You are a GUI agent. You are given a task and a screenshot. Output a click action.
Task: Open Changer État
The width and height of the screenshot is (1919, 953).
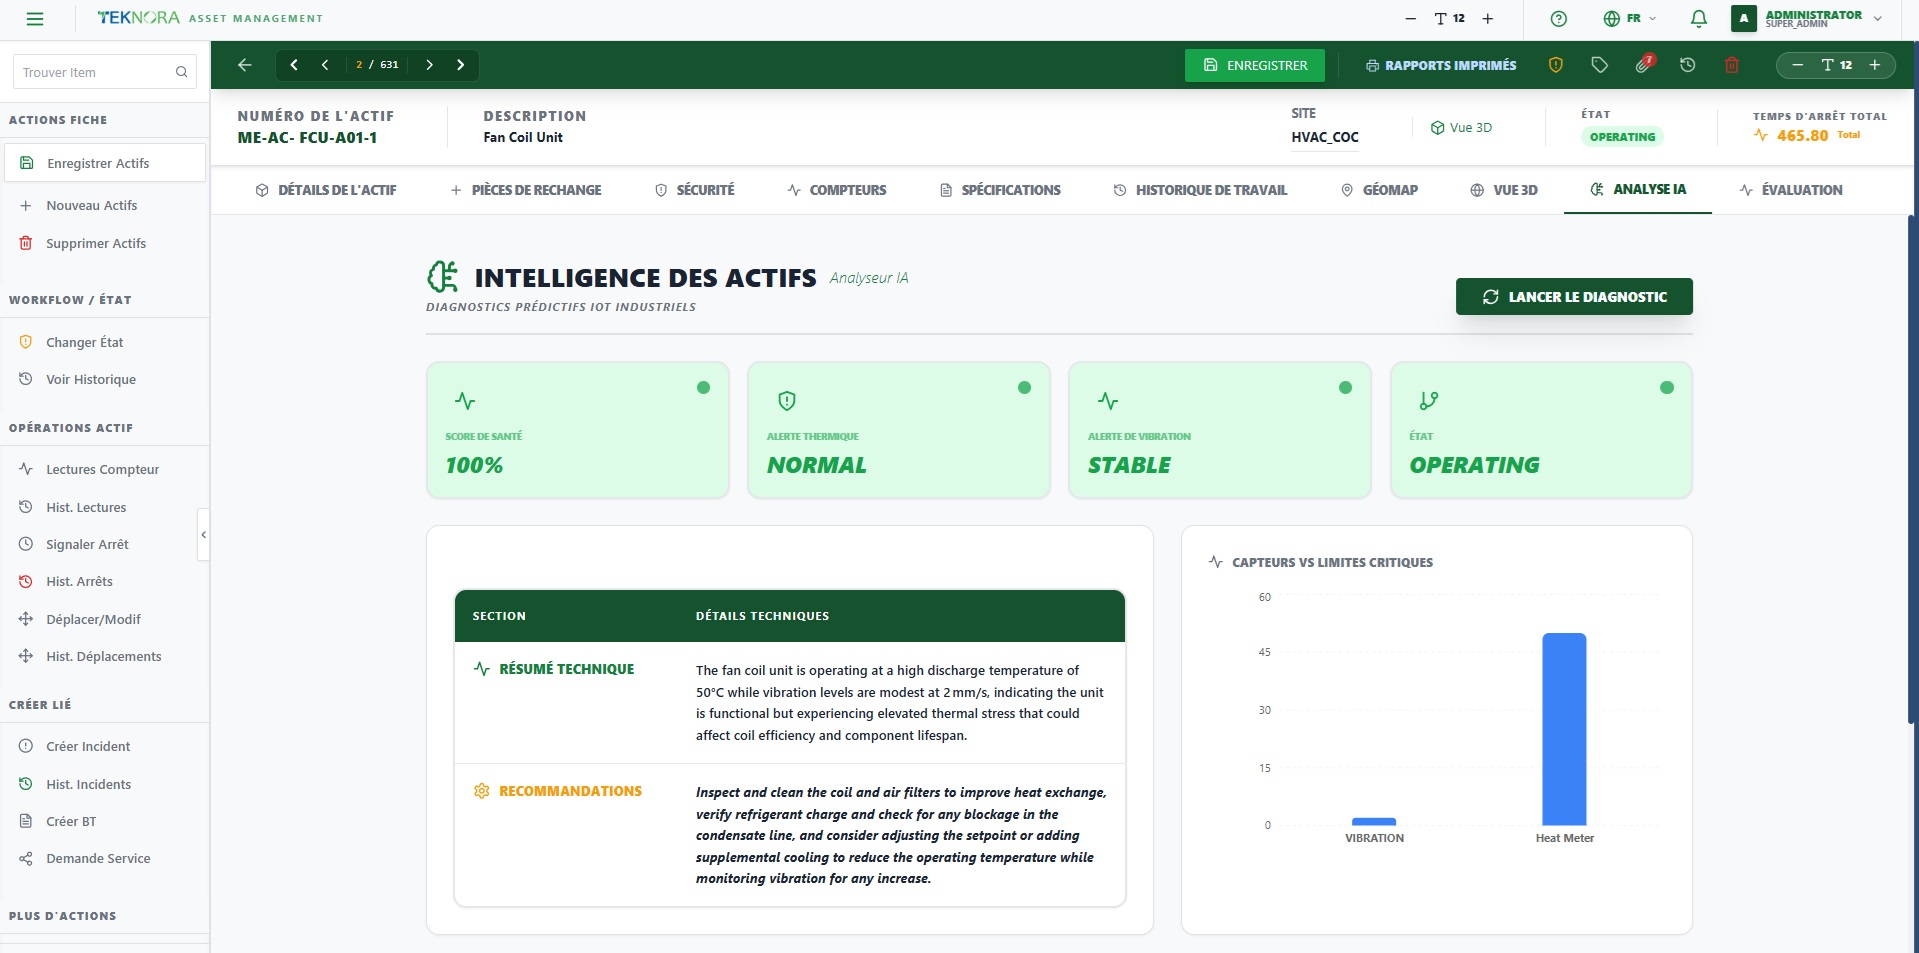pos(85,342)
